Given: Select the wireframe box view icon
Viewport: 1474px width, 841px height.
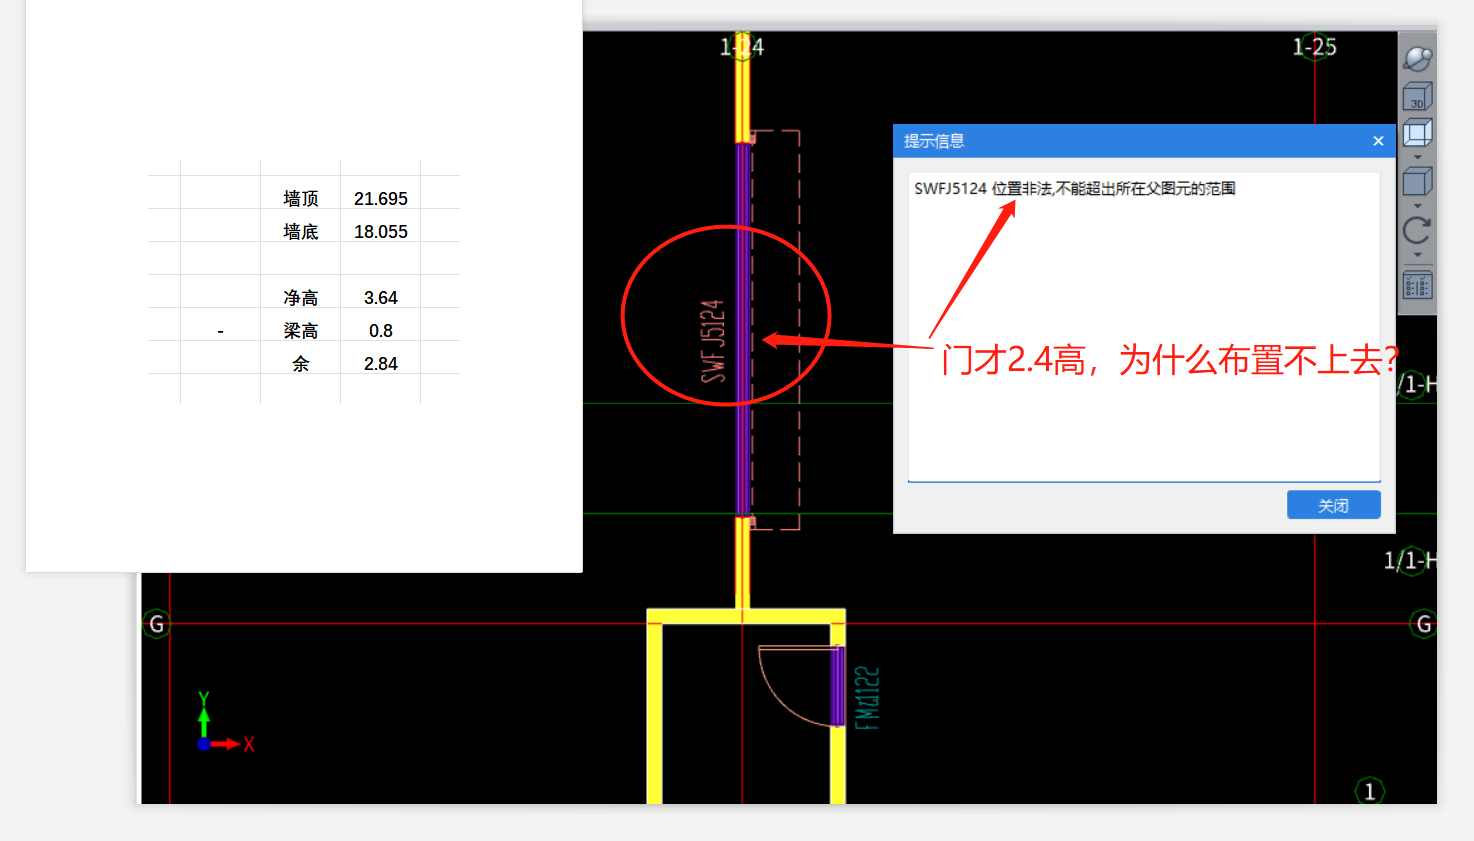Looking at the screenshot, I should [x=1417, y=132].
